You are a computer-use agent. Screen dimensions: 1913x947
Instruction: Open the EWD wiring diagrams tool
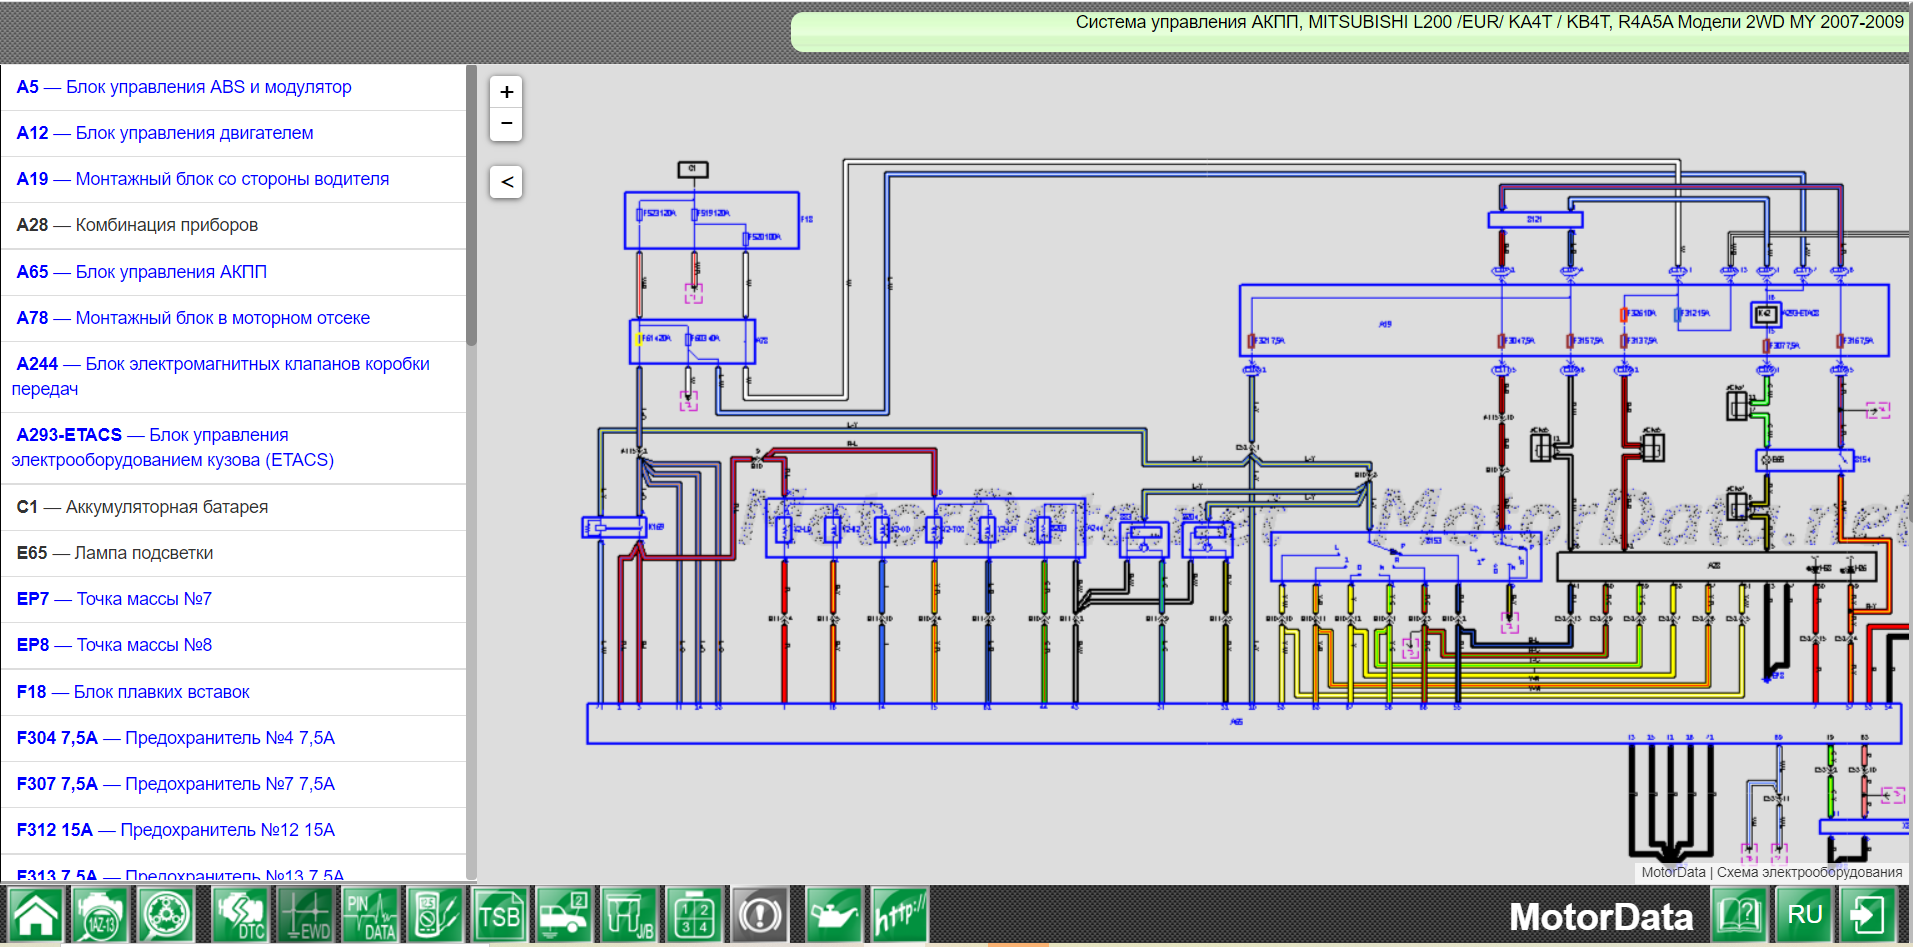[305, 915]
